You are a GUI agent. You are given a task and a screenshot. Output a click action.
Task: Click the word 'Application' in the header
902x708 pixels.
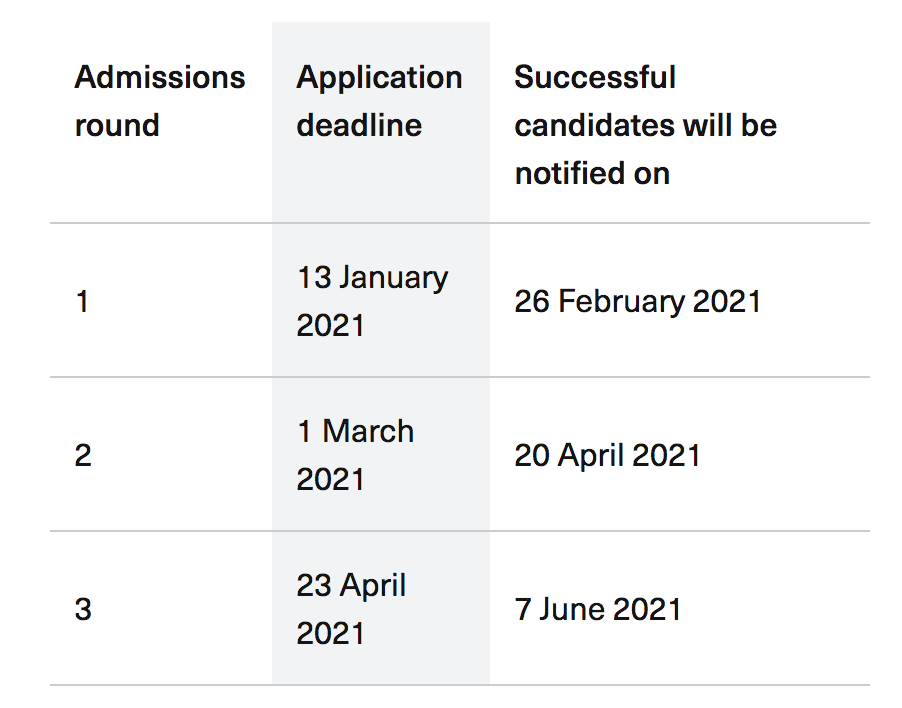point(379,78)
